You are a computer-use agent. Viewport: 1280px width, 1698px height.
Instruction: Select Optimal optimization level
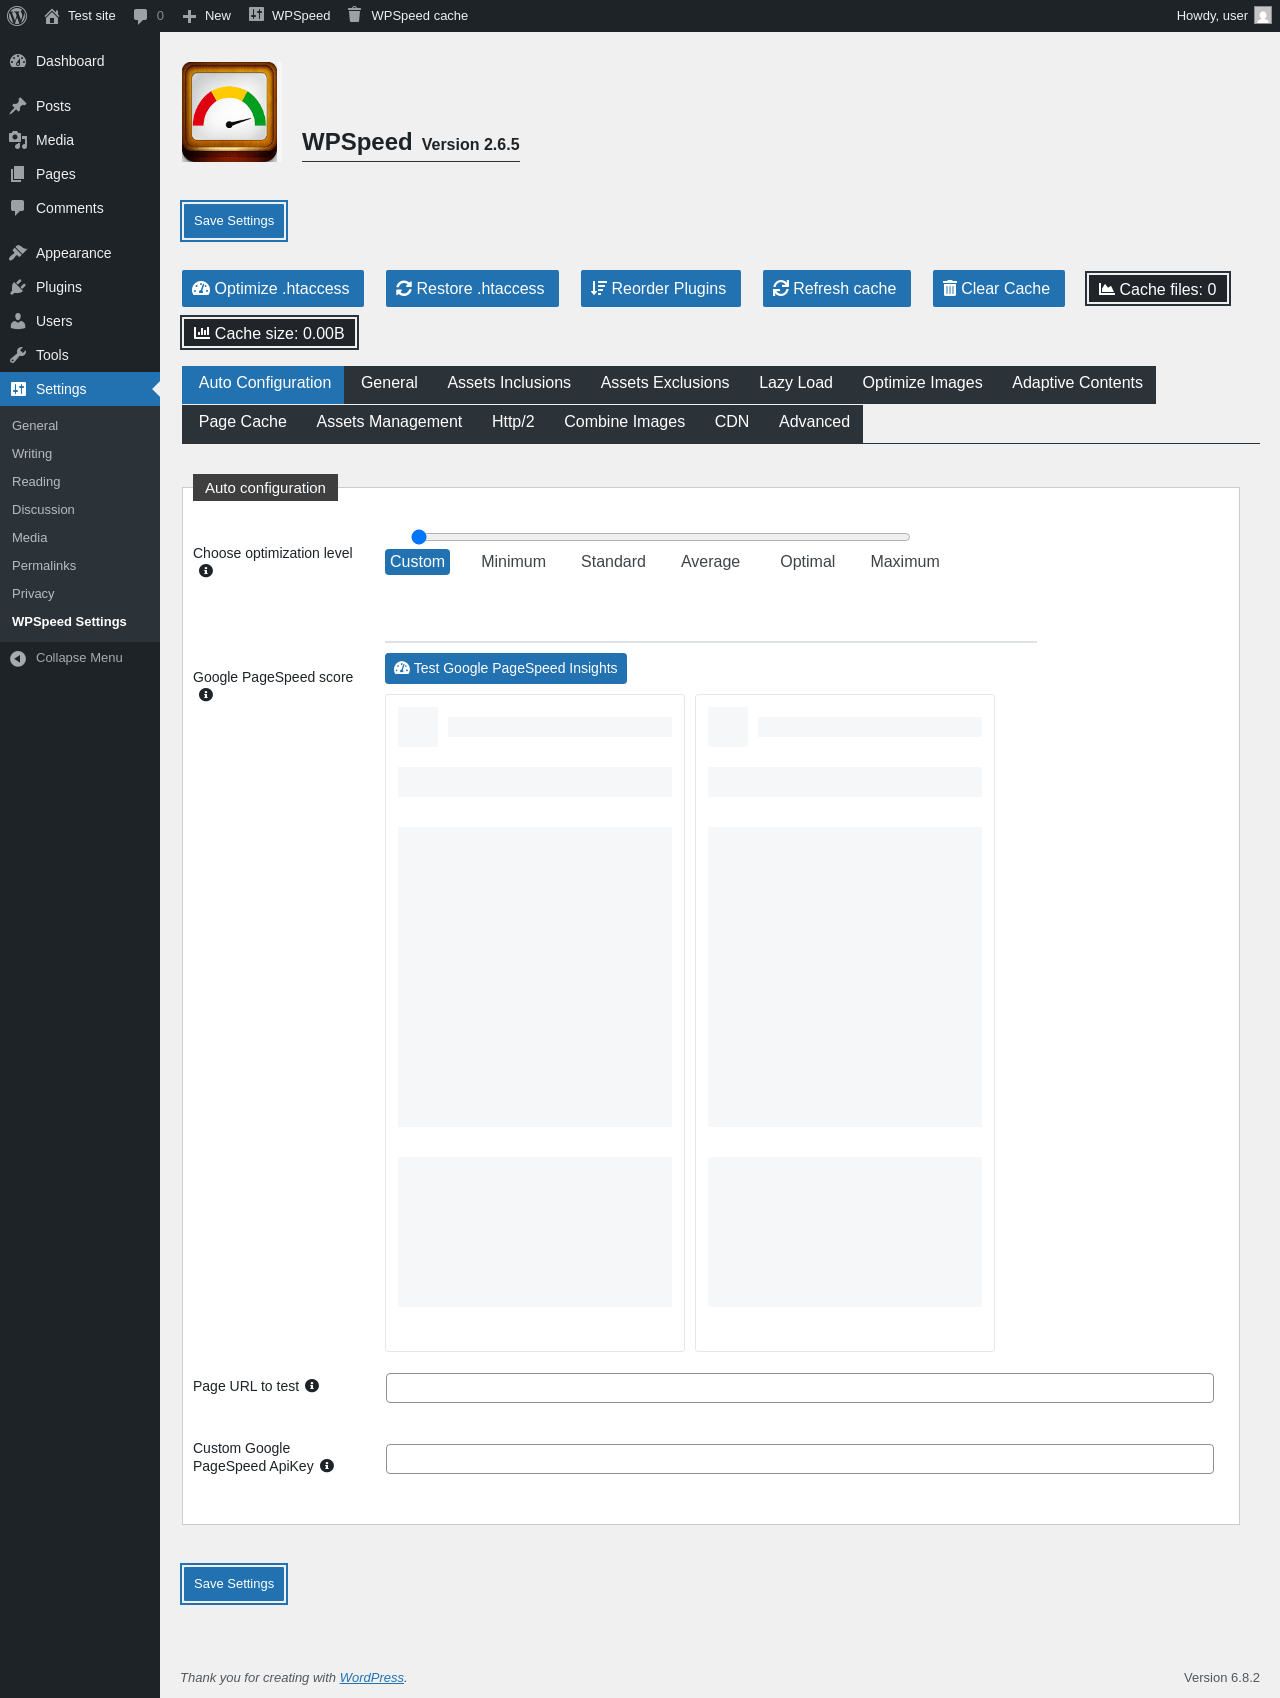click(807, 562)
